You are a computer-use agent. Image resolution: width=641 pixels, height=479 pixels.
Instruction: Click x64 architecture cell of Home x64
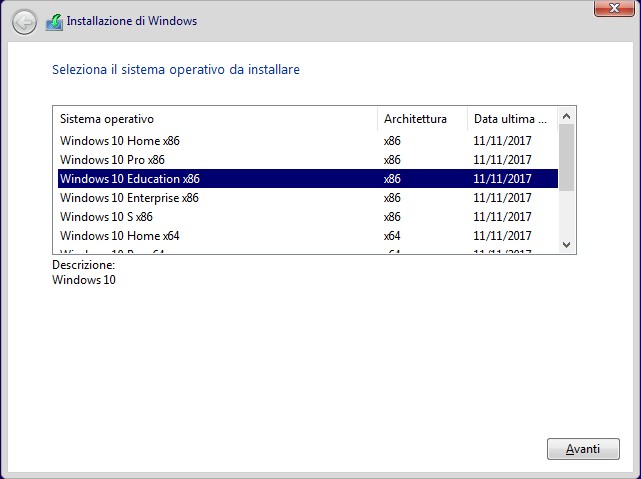click(392, 236)
